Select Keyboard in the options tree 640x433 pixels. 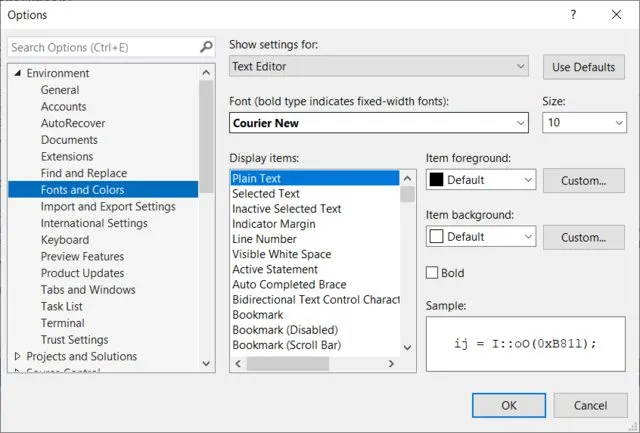pos(63,240)
